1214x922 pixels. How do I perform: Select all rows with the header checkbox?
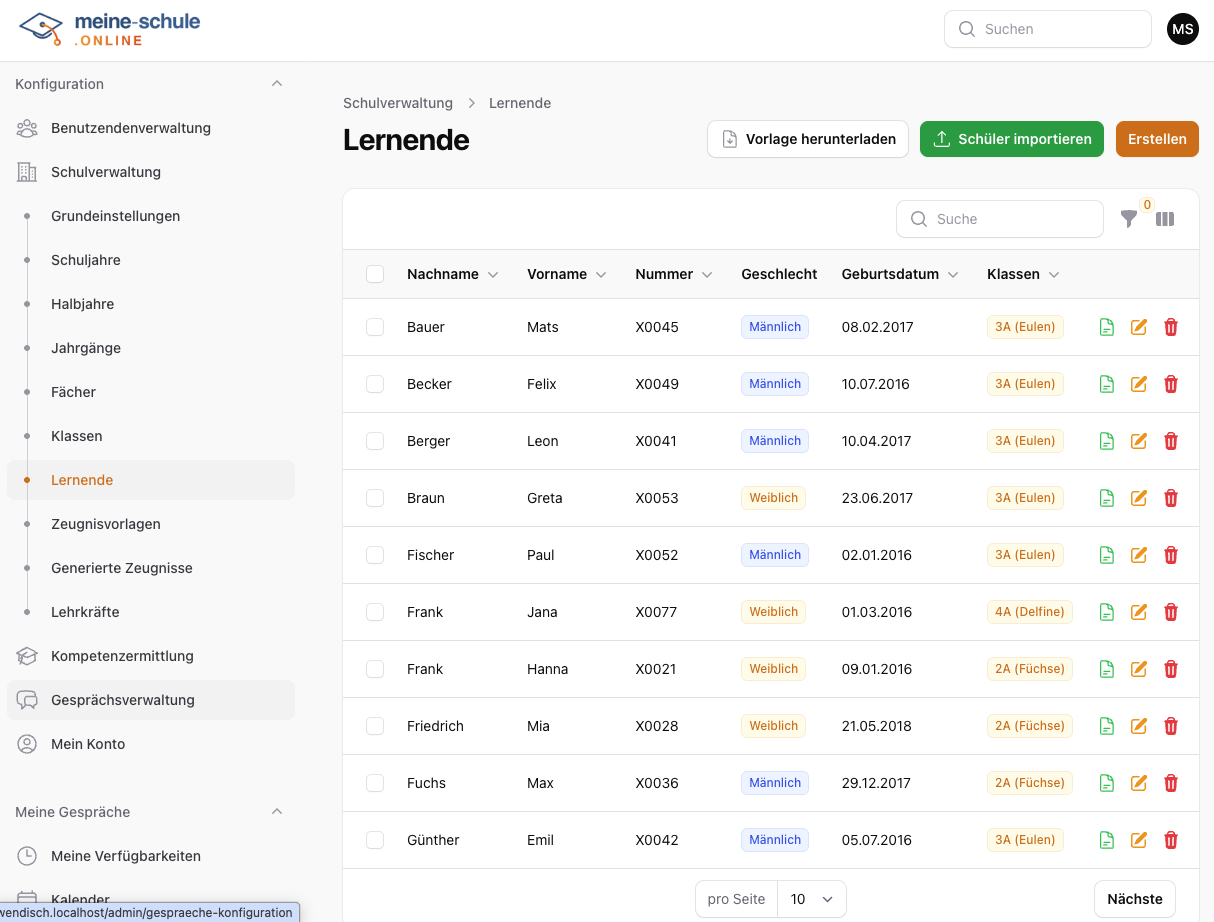click(x=375, y=274)
